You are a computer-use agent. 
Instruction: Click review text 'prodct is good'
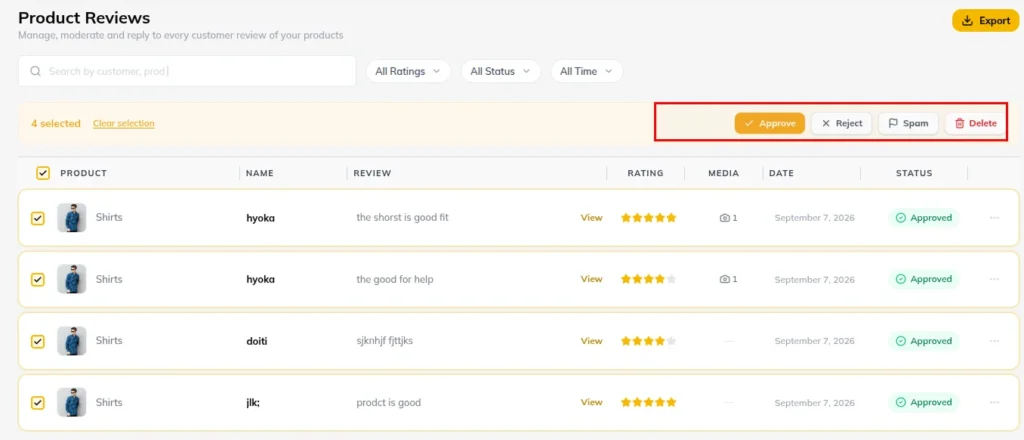tap(389, 402)
